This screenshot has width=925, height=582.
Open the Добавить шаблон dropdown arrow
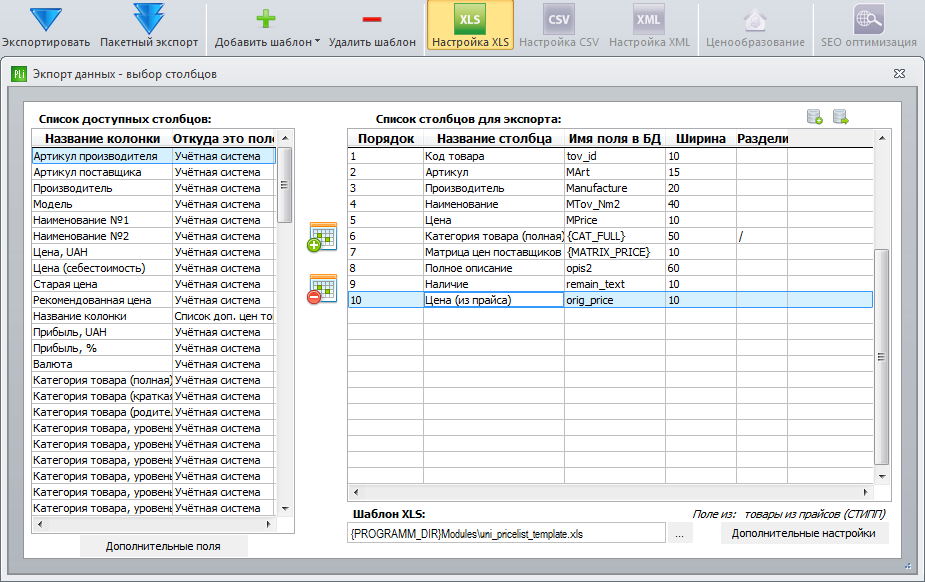(317, 41)
